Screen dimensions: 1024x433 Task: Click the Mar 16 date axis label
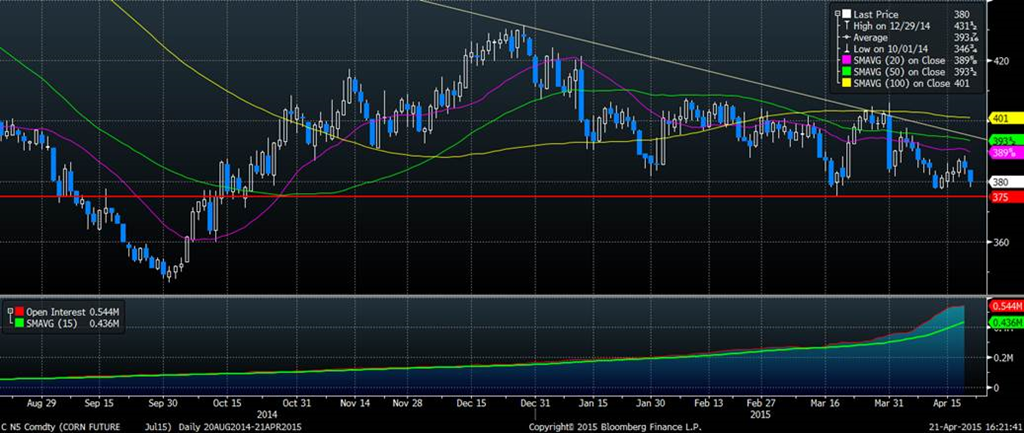pos(824,406)
